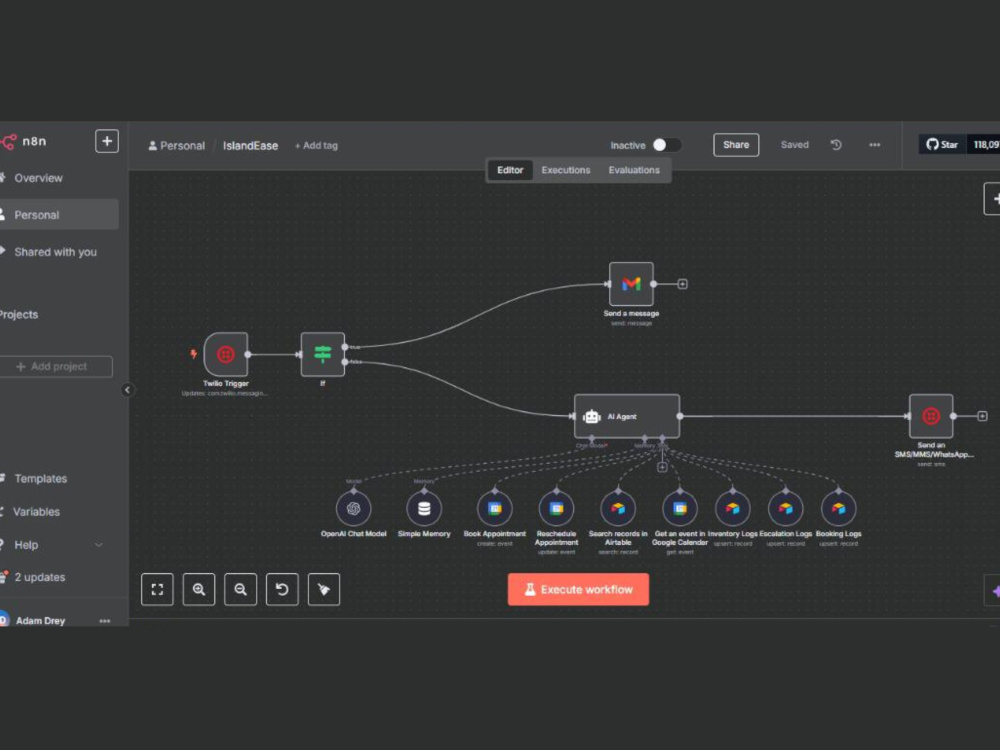The height and width of the screenshot is (750, 1000).
Task: Open Search records in Airtable node
Action: pos(618,508)
